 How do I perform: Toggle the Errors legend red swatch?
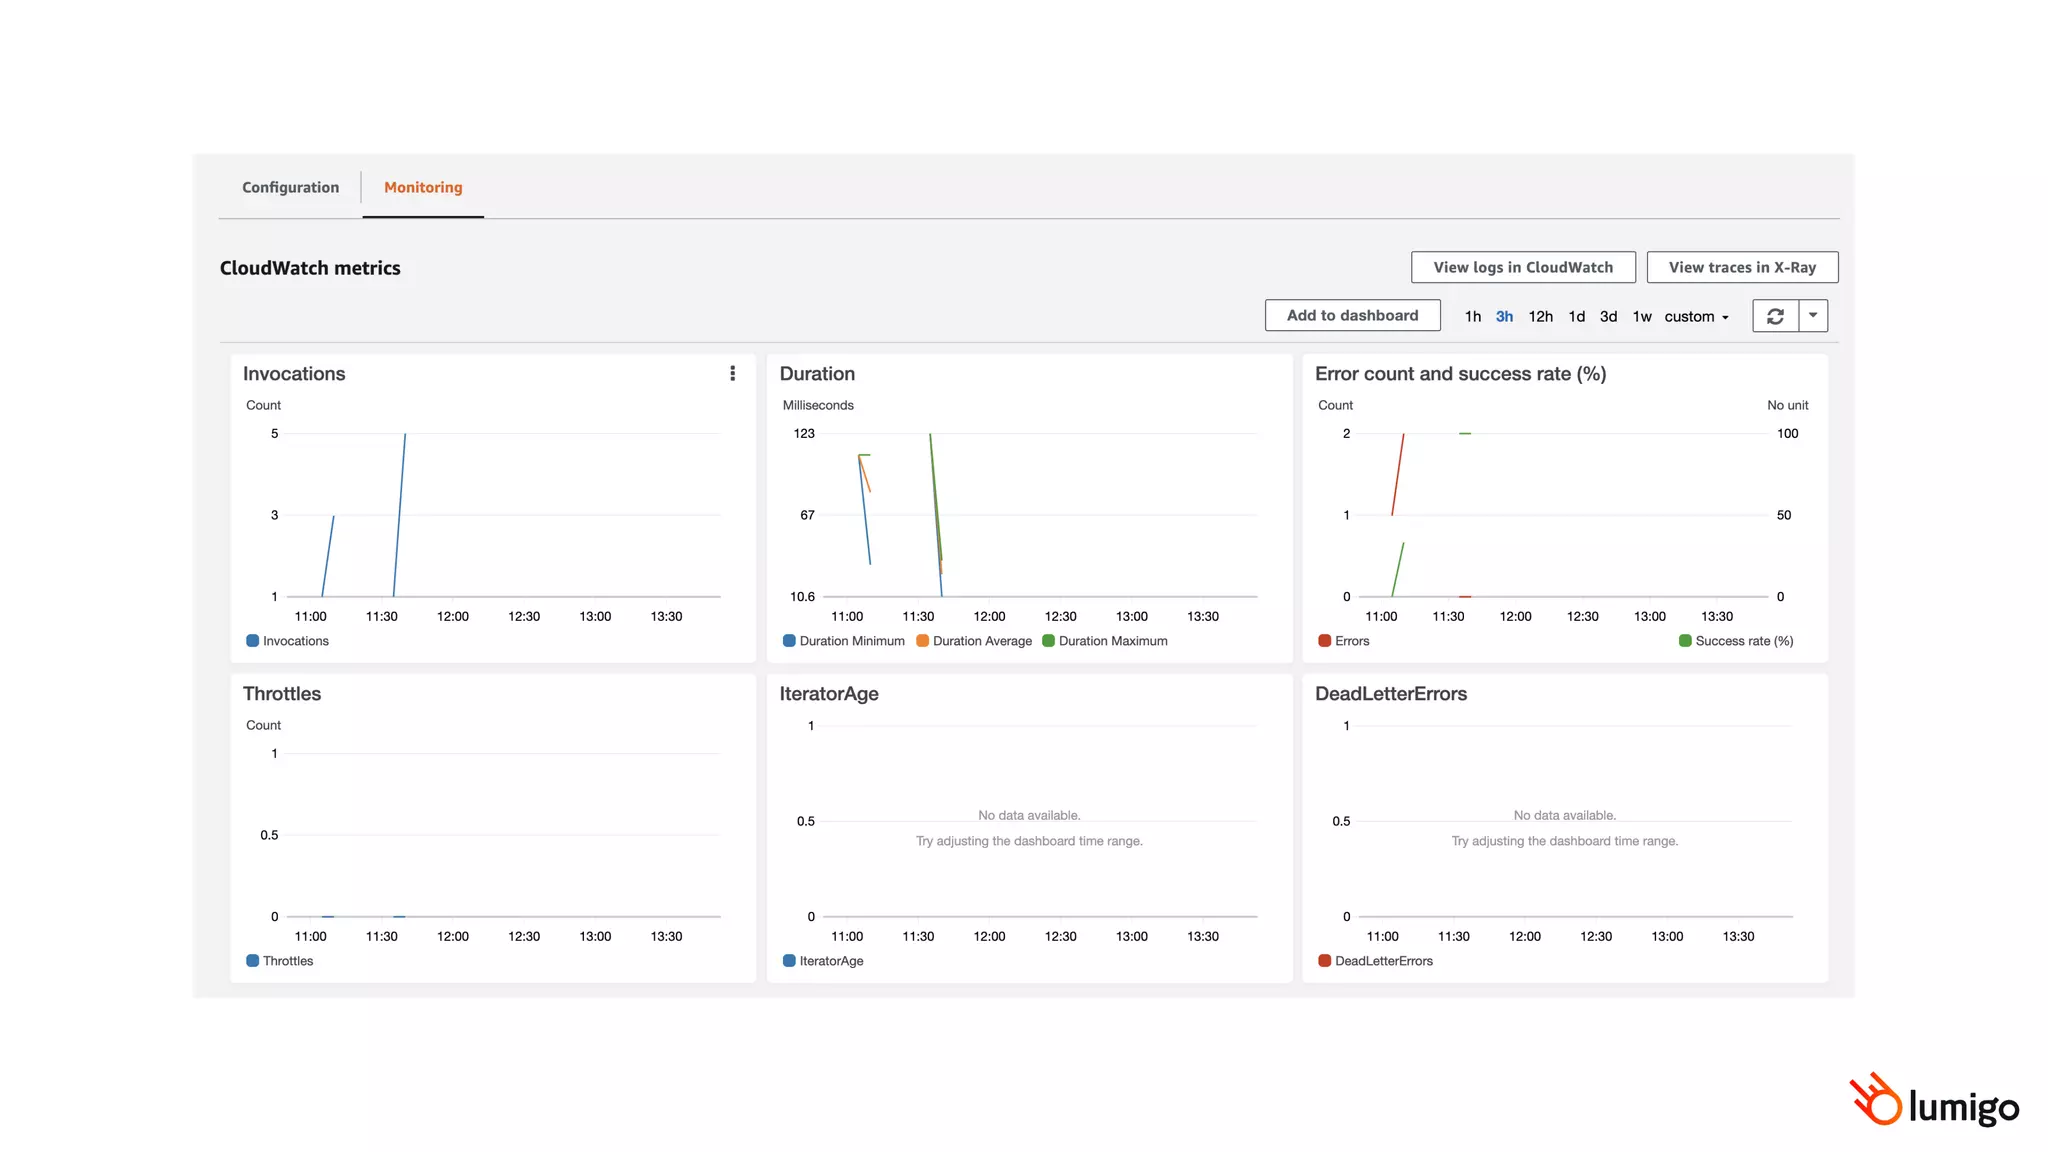coord(1324,641)
